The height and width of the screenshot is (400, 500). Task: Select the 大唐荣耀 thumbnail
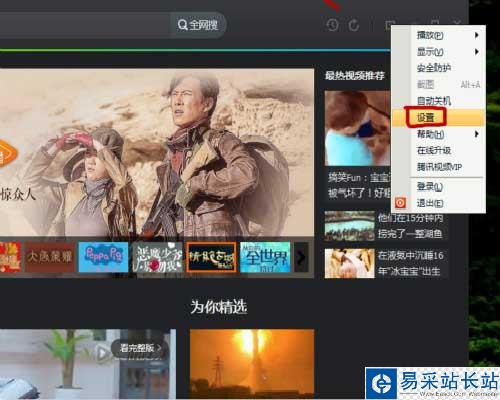click(50, 257)
